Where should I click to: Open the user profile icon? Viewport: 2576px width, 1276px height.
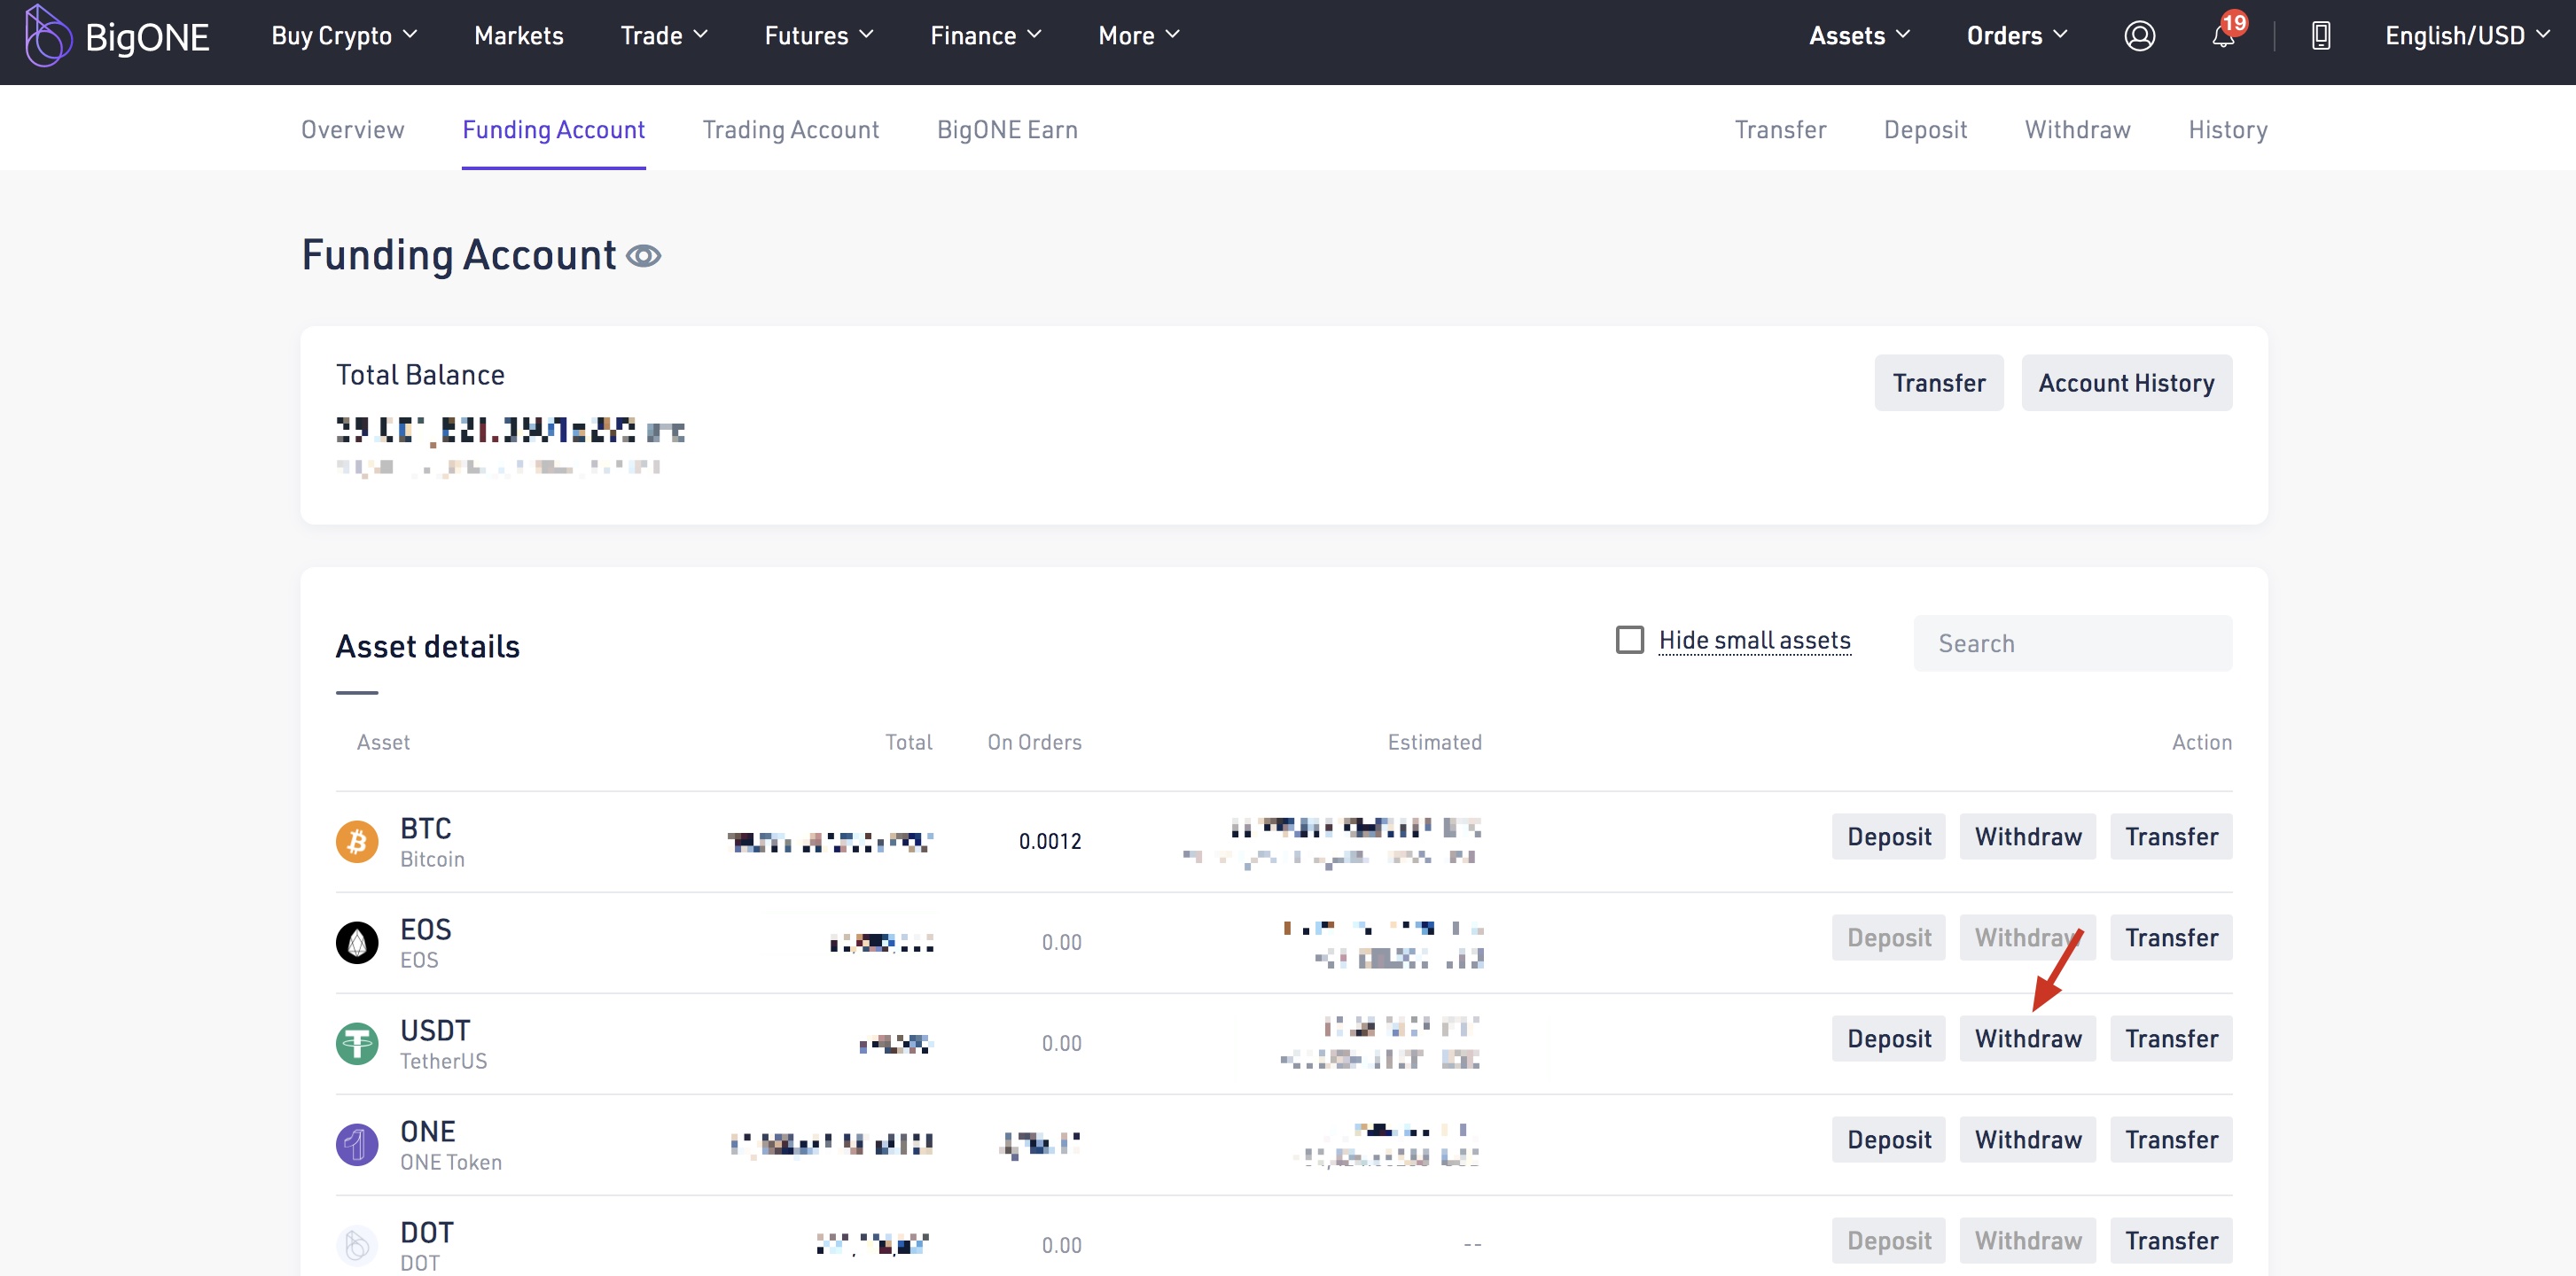pyautogui.click(x=2138, y=36)
